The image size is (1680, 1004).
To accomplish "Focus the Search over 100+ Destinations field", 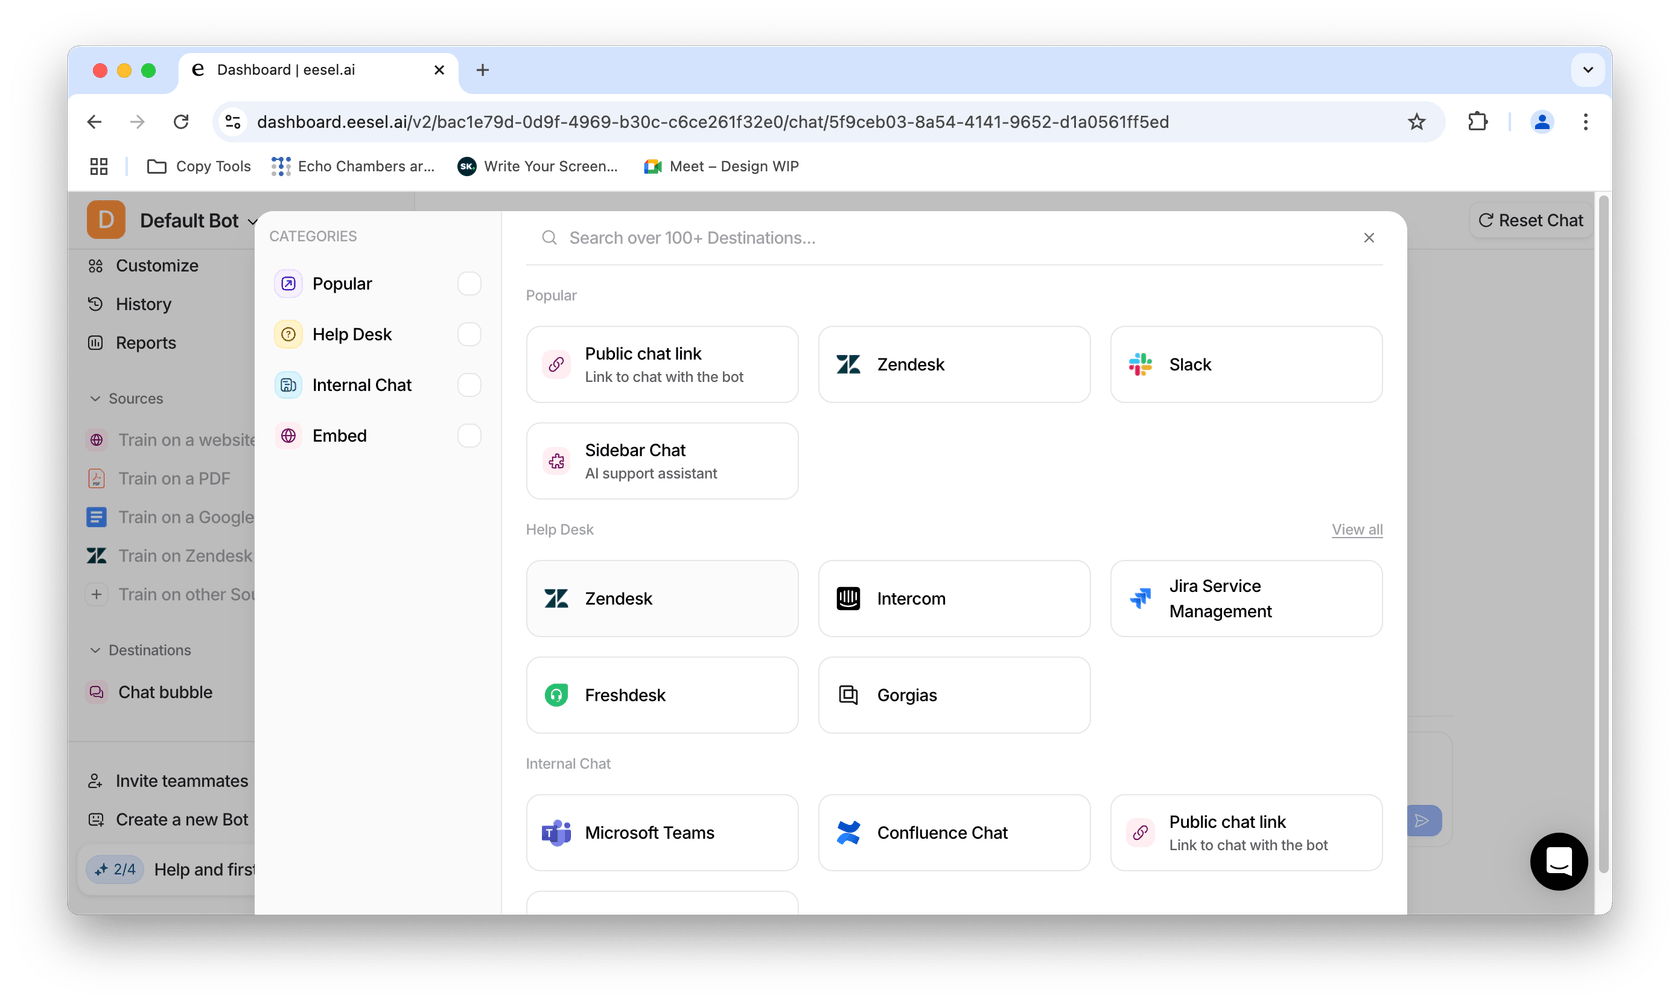I will coord(950,238).
